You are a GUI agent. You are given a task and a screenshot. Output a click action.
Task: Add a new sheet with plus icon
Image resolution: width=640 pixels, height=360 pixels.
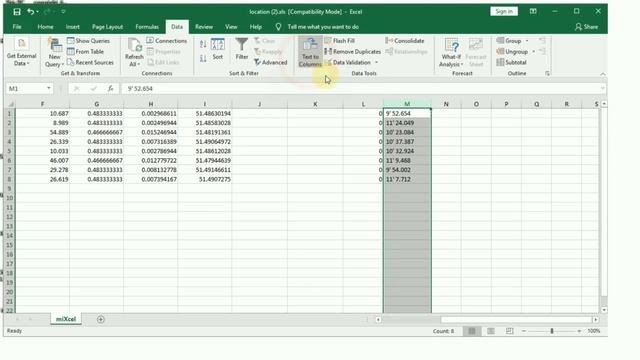pos(101,319)
